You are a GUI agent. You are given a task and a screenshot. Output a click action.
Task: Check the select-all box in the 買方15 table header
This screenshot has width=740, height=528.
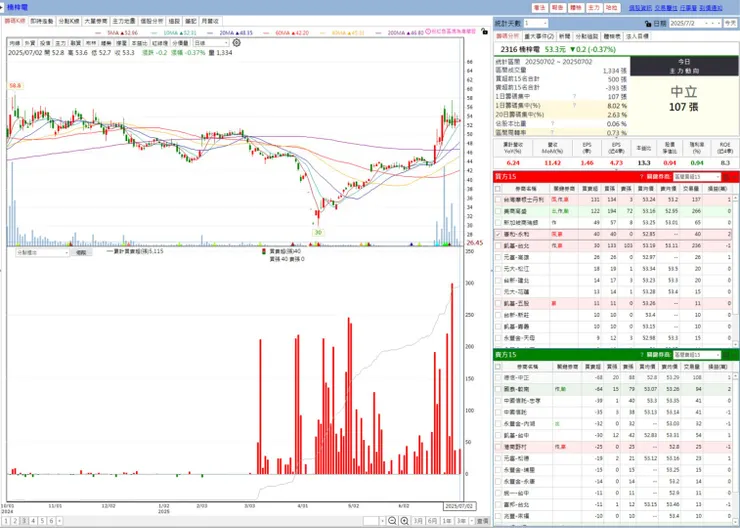point(498,189)
